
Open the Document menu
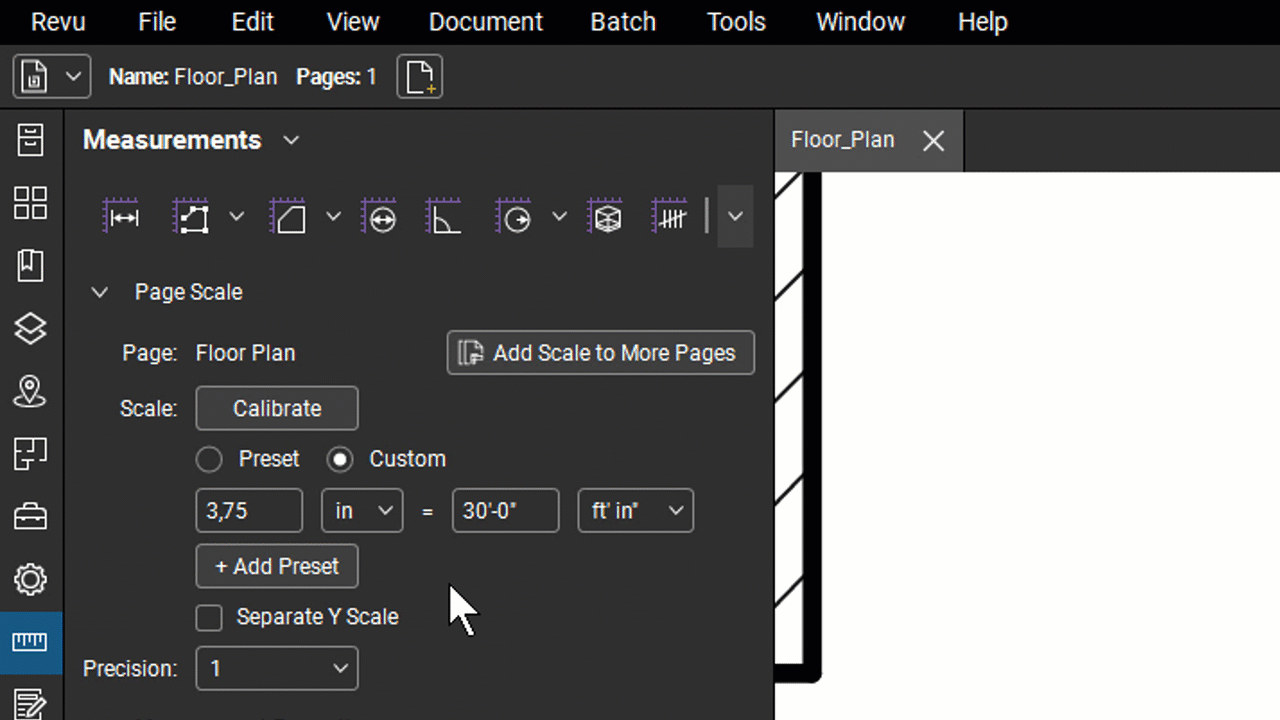point(486,22)
